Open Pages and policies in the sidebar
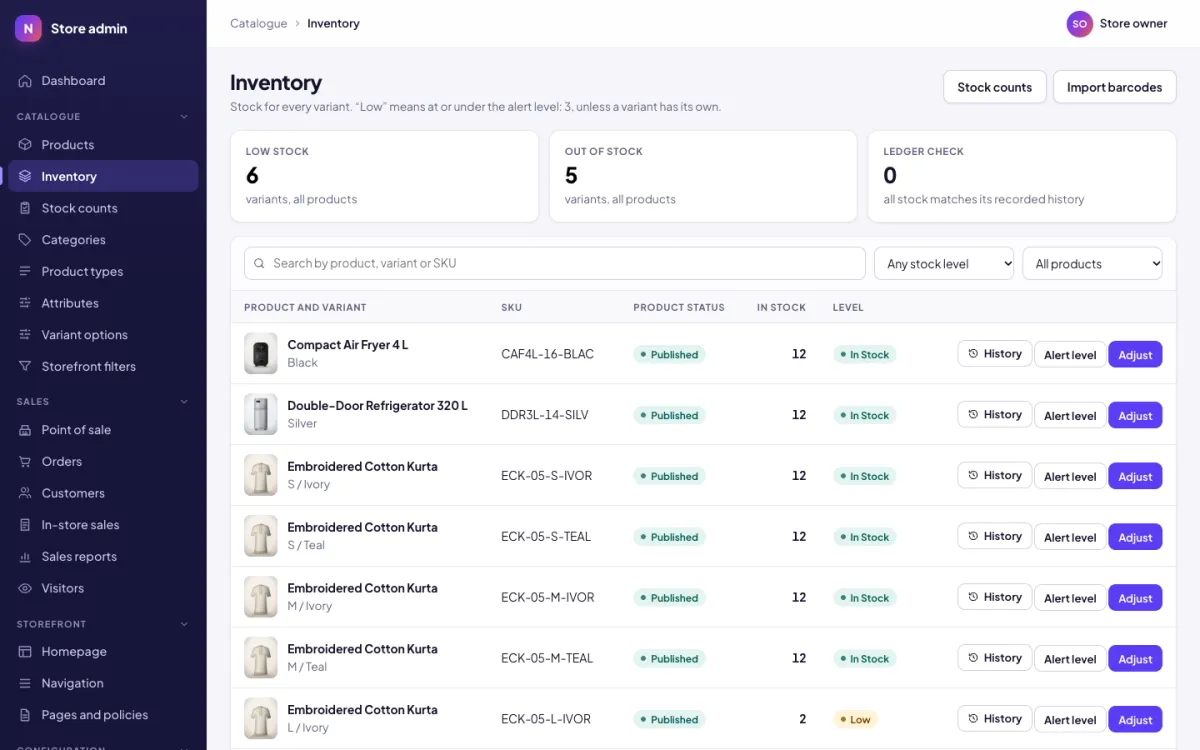Screen dimensions: 1200x750 click(x=103, y=715)
